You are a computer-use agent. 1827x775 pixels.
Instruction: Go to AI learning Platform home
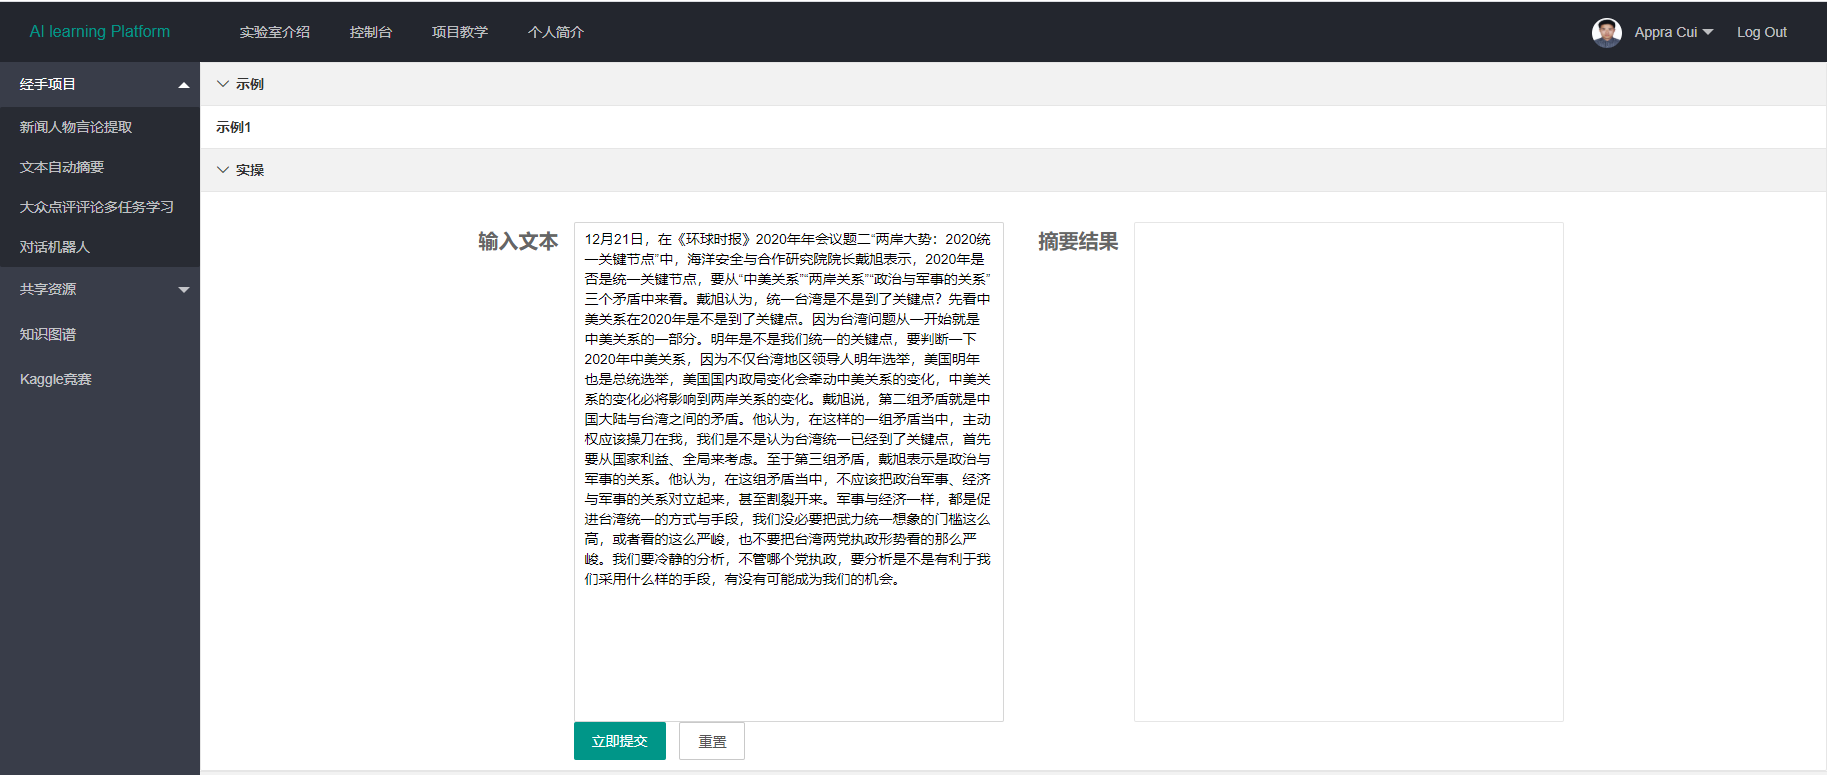(100, 32)
